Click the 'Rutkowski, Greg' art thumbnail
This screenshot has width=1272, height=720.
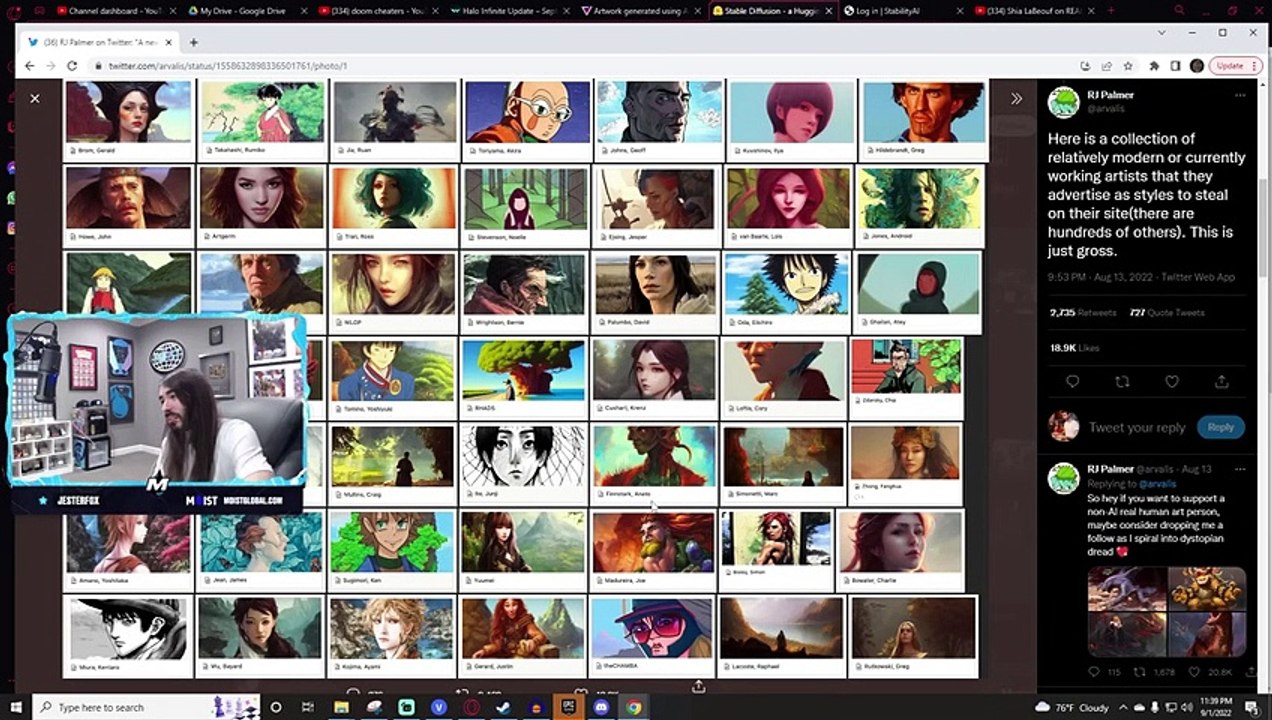tap(913, 636)
